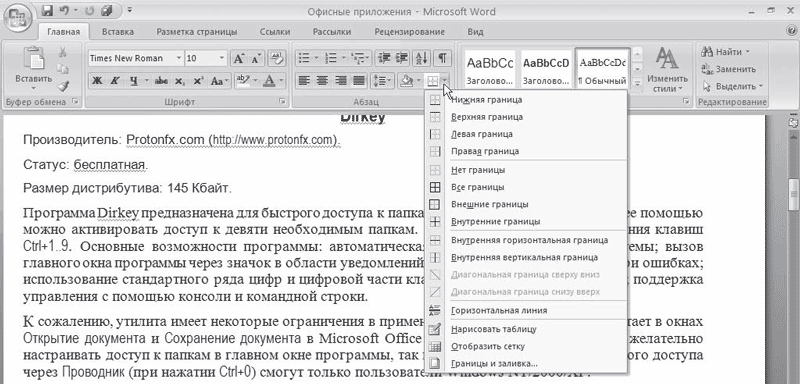
Task: Open the line spacing menu
Action: tap(382, 81)
